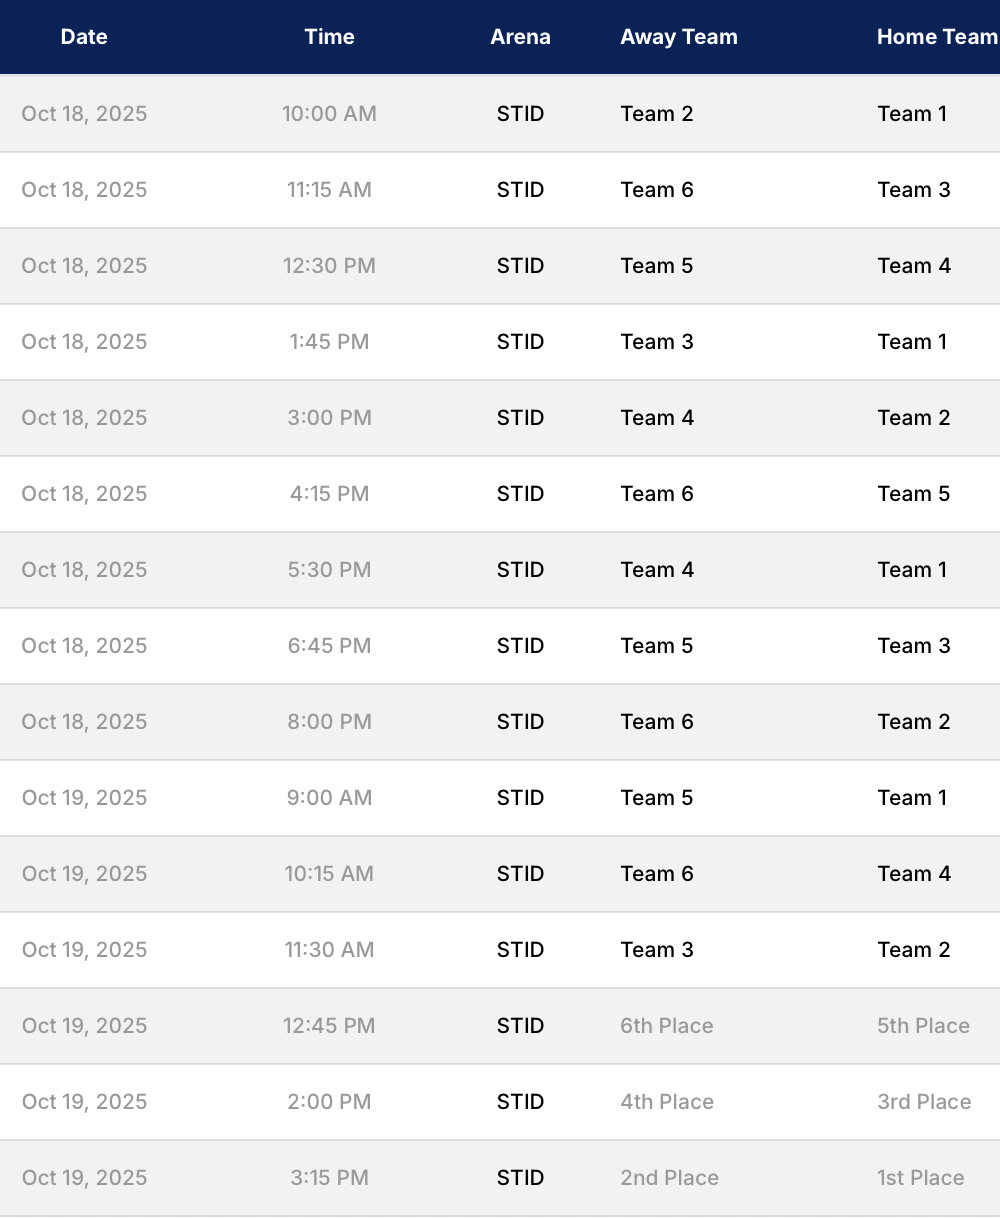Select Team 3 away team at 11:30 AM
Screen dimensions: 1000x1218
pyautogui.click(x=657, y=950)
